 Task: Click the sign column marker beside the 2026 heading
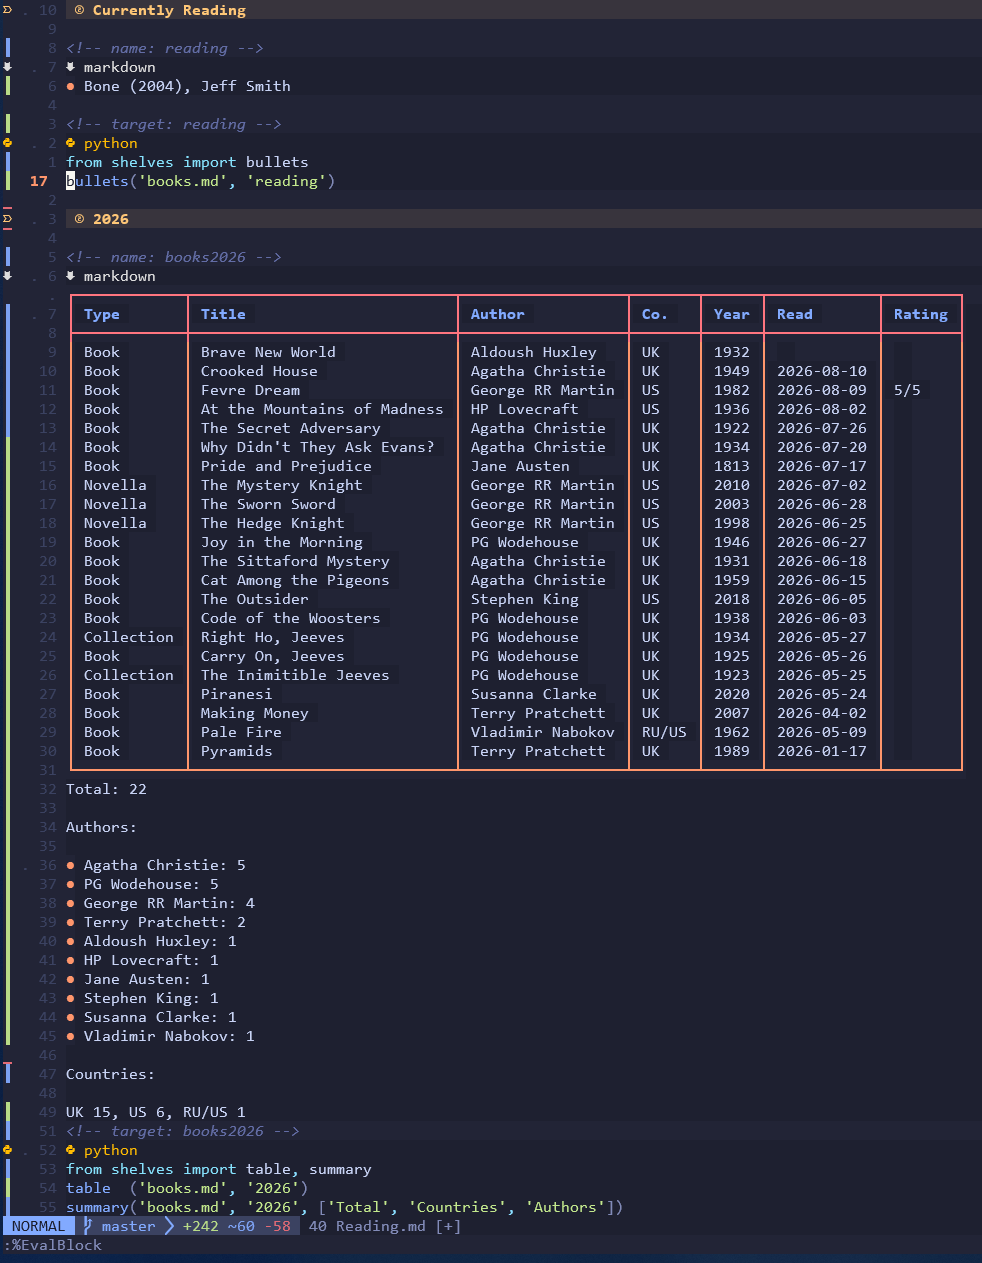coord(7,219)
